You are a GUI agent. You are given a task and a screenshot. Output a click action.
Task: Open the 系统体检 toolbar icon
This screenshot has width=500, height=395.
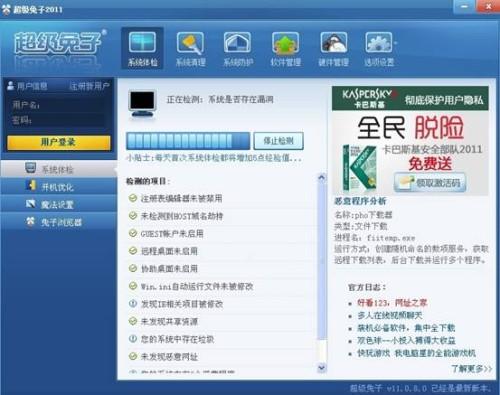[142, 48]
